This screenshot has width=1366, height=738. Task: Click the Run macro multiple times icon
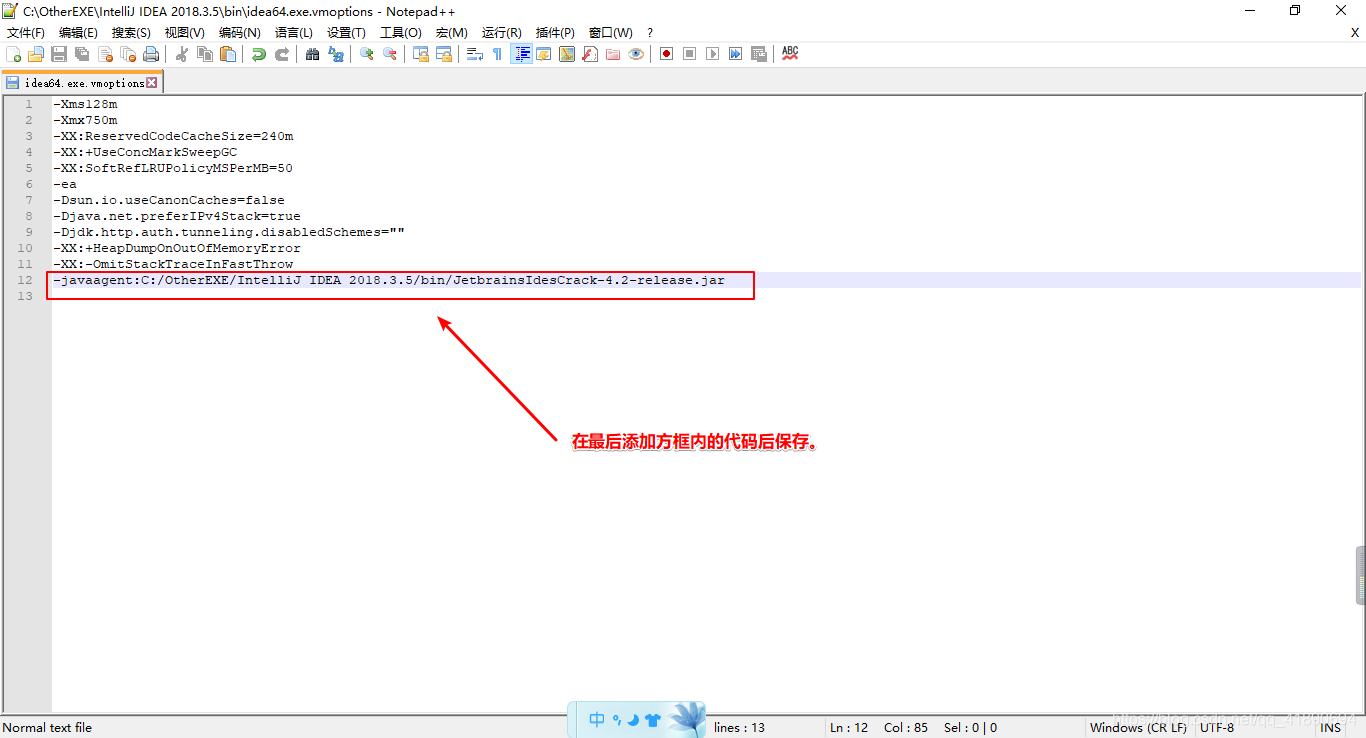[736, 54]
